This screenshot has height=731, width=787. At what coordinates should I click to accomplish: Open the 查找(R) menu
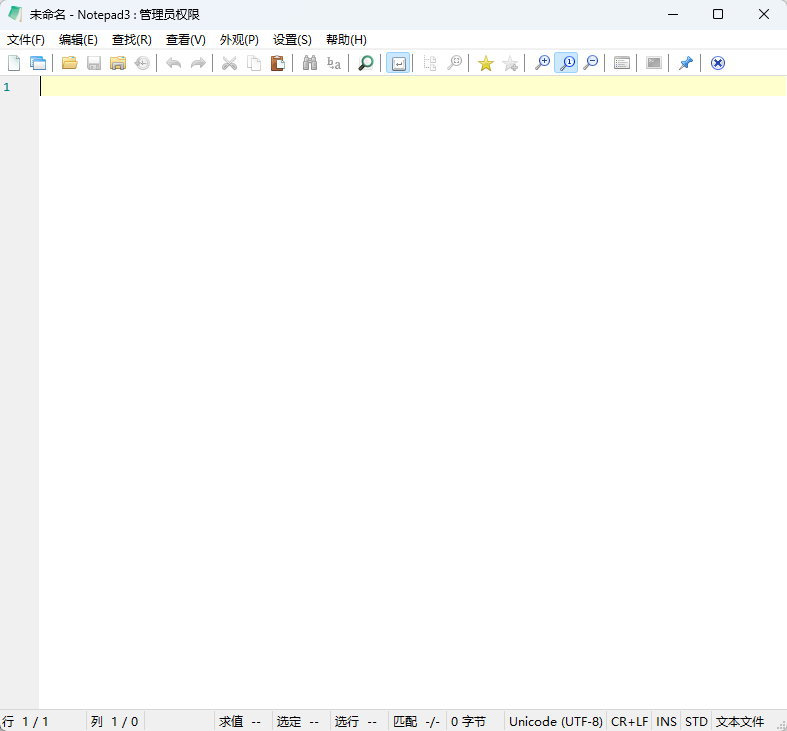pyautogui.click(x=132, y=40)
